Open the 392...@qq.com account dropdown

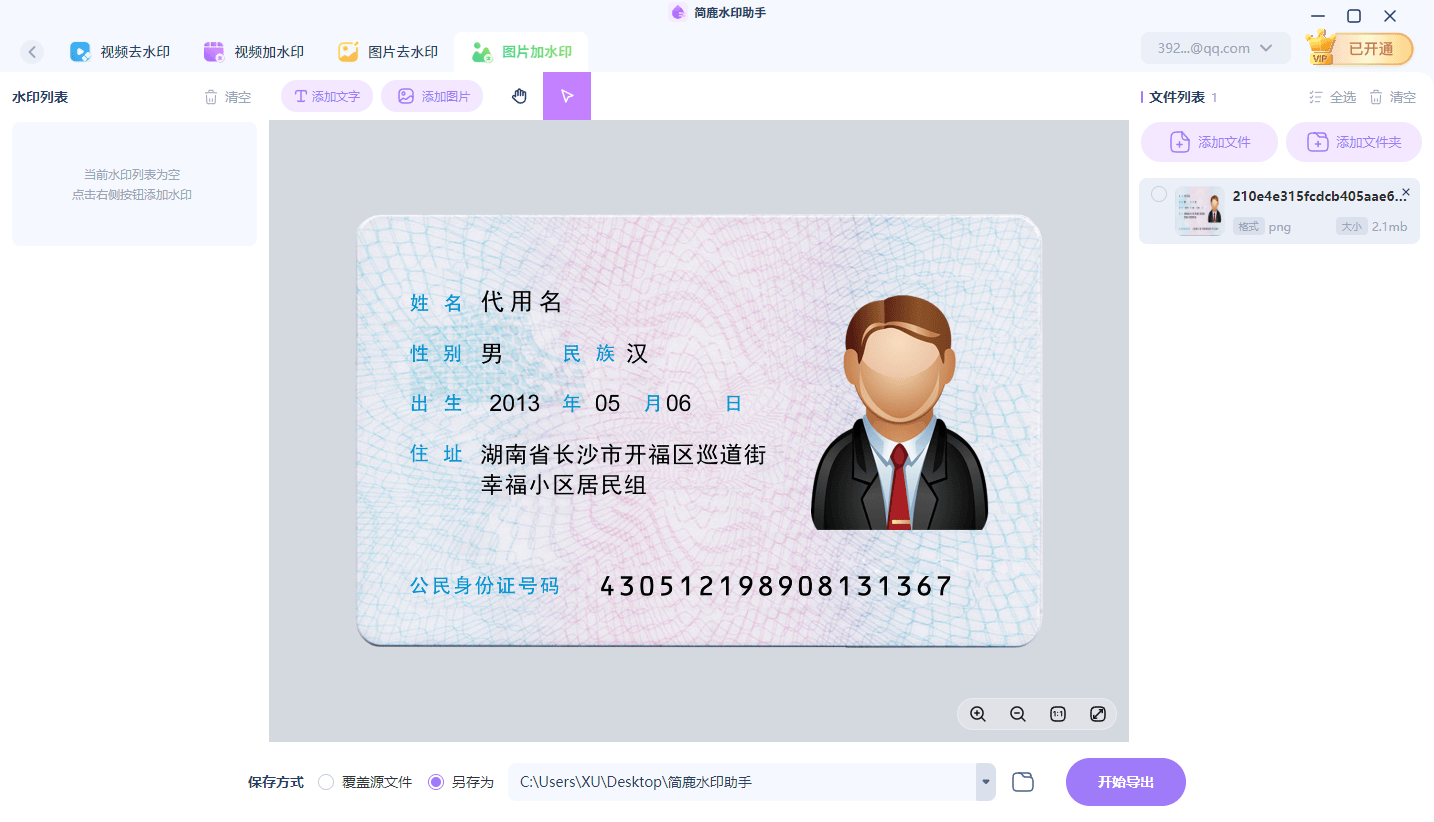pos(1214,48)
